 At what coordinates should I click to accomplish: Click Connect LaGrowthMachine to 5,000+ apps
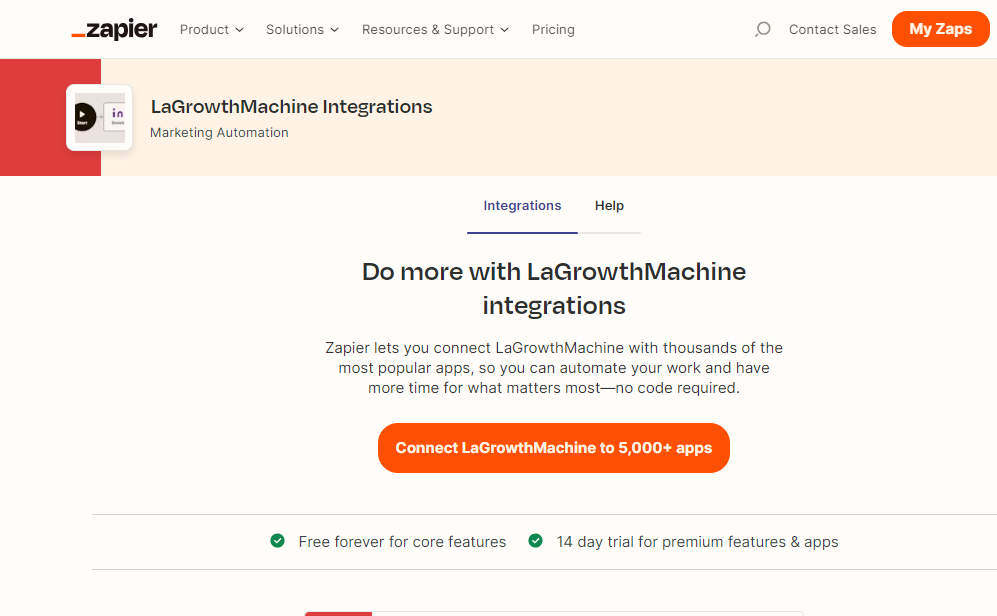tap(553, 448)
